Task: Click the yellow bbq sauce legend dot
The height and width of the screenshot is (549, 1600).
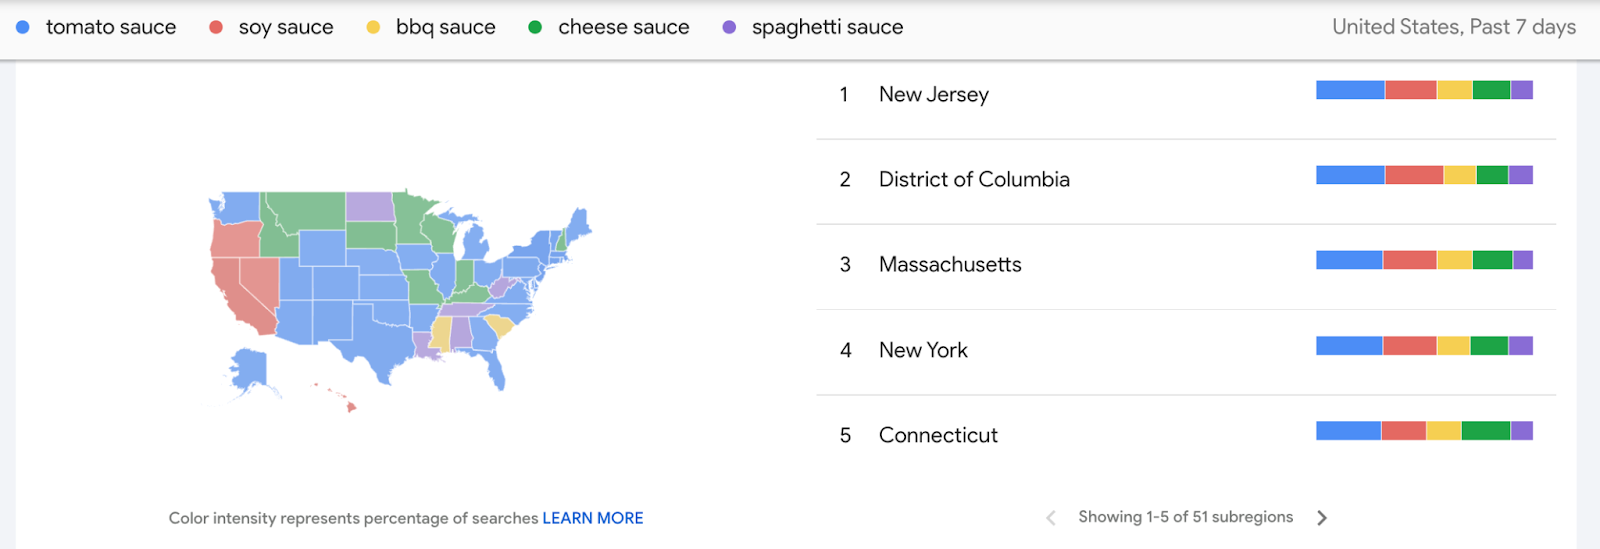Action: click(373, 27)
